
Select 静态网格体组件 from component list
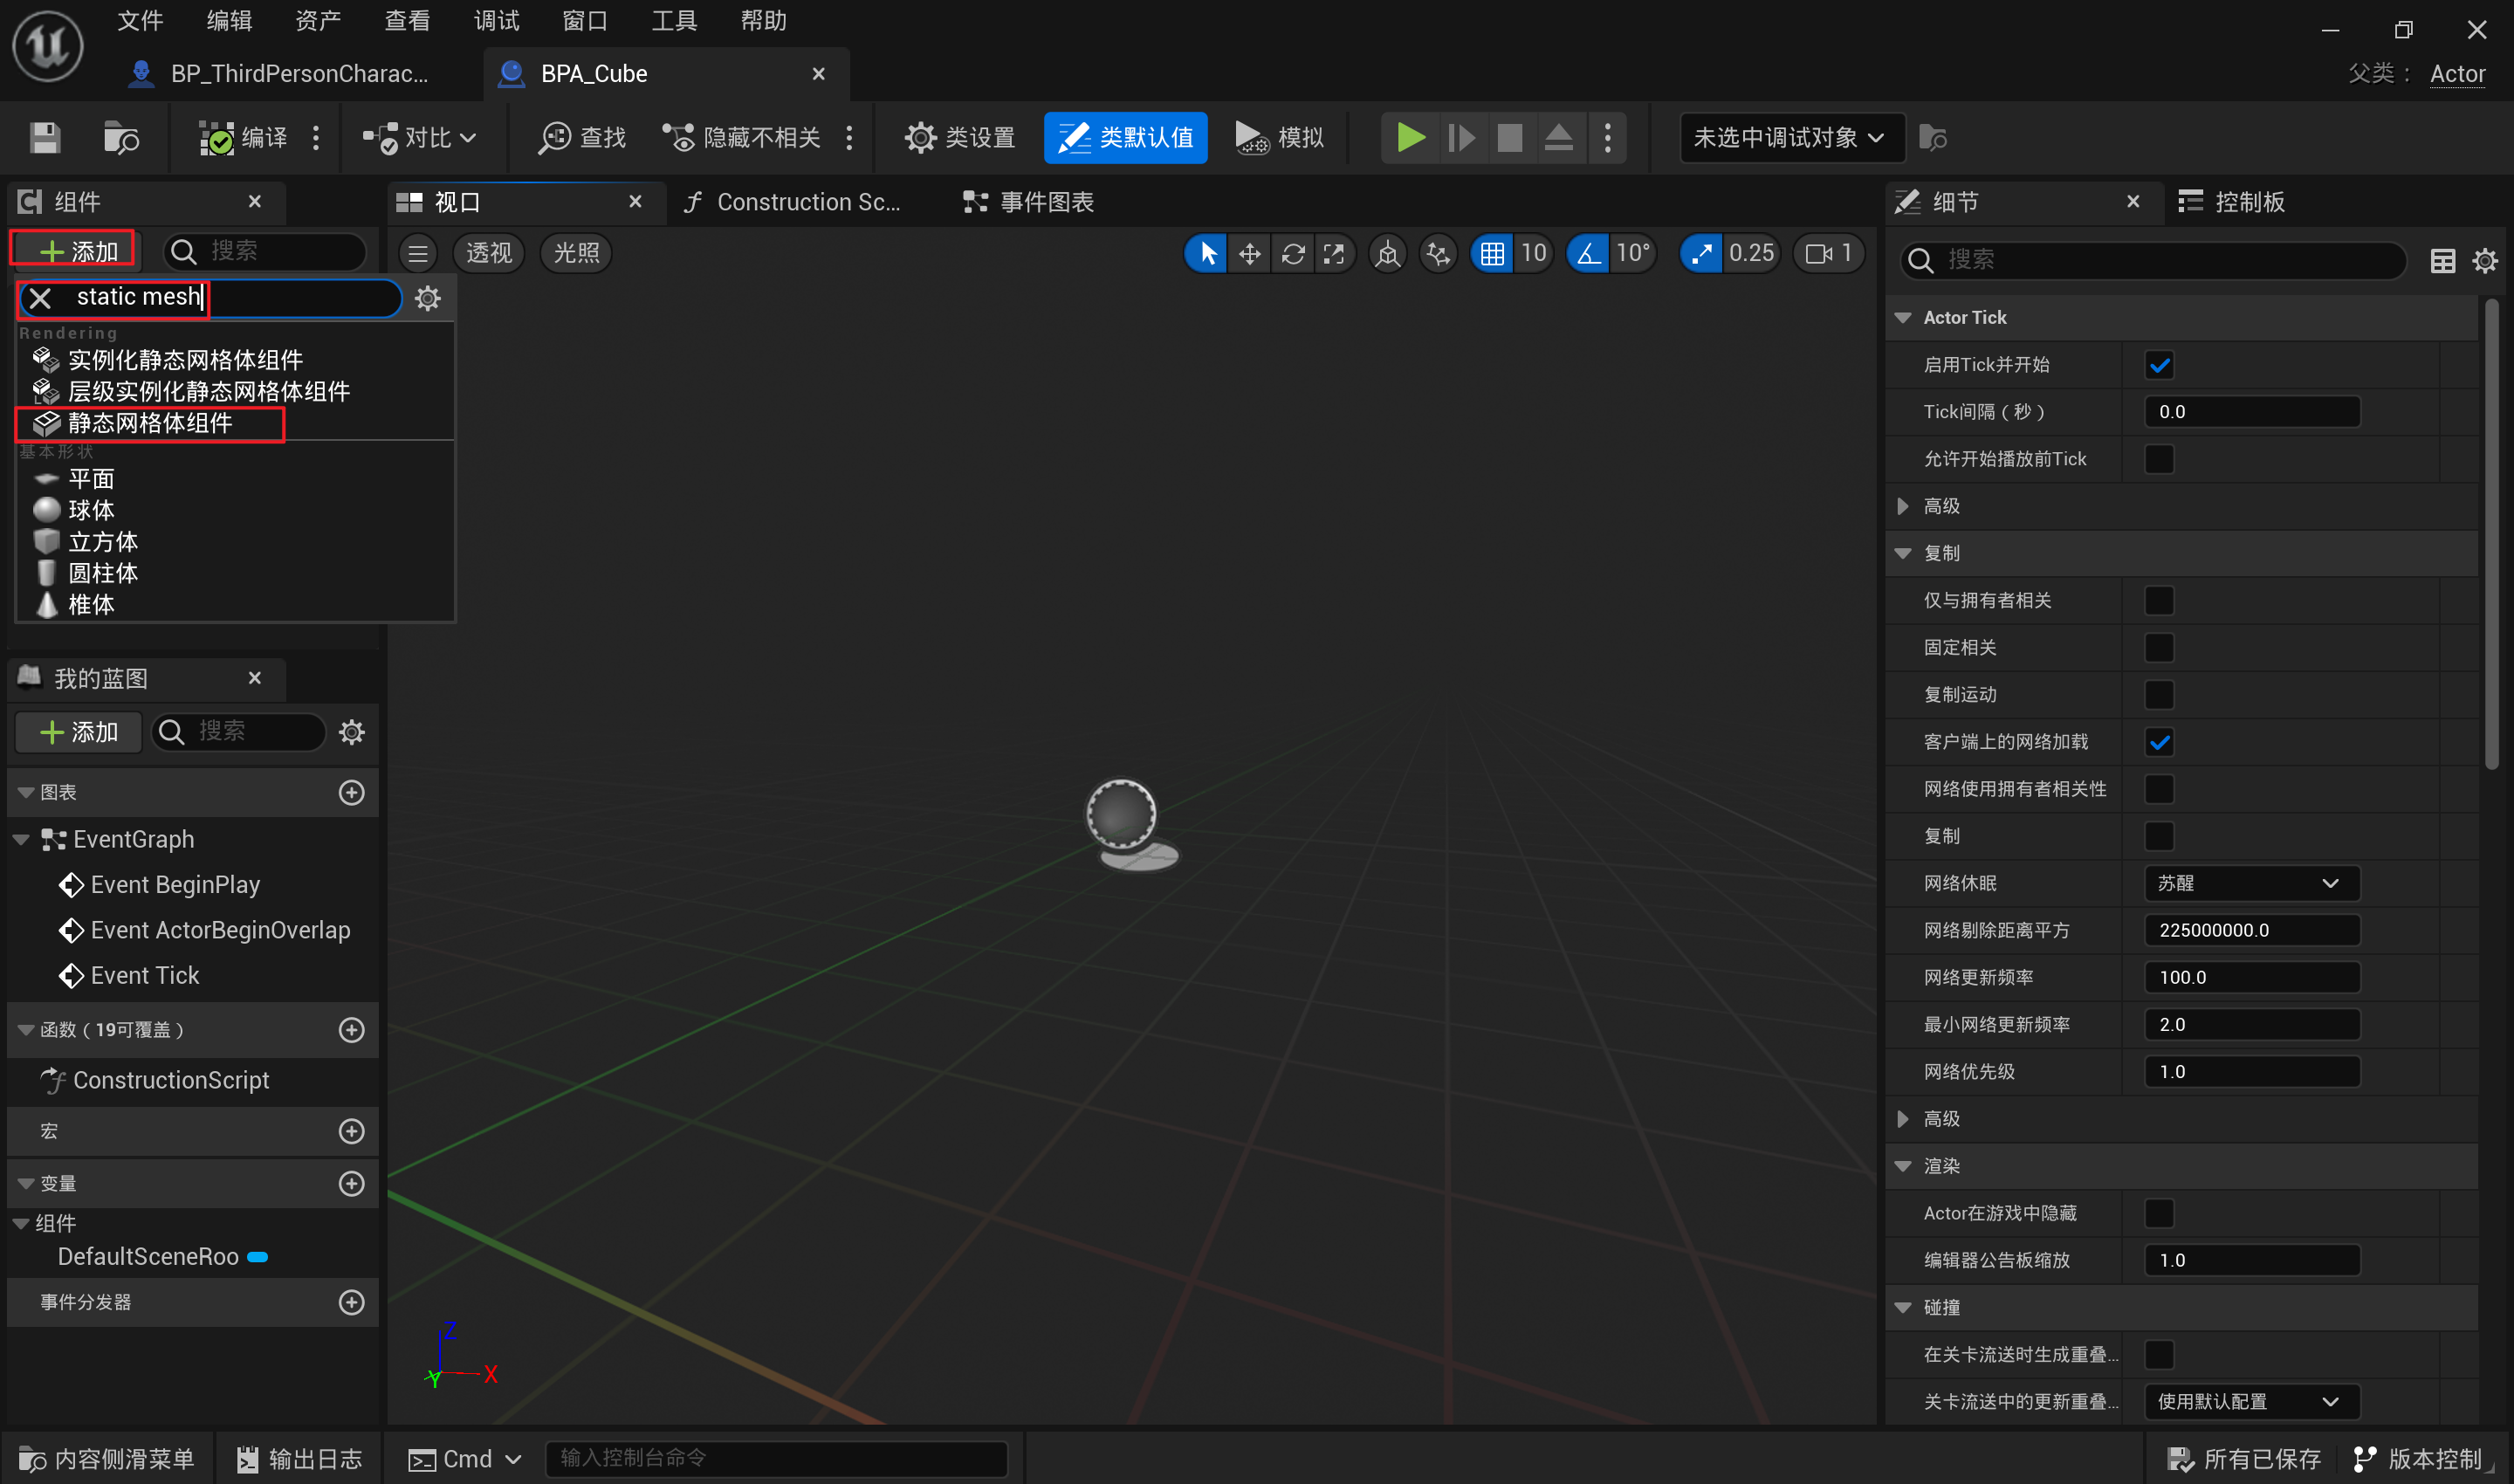pyautogui.click(x=150, y=423)
